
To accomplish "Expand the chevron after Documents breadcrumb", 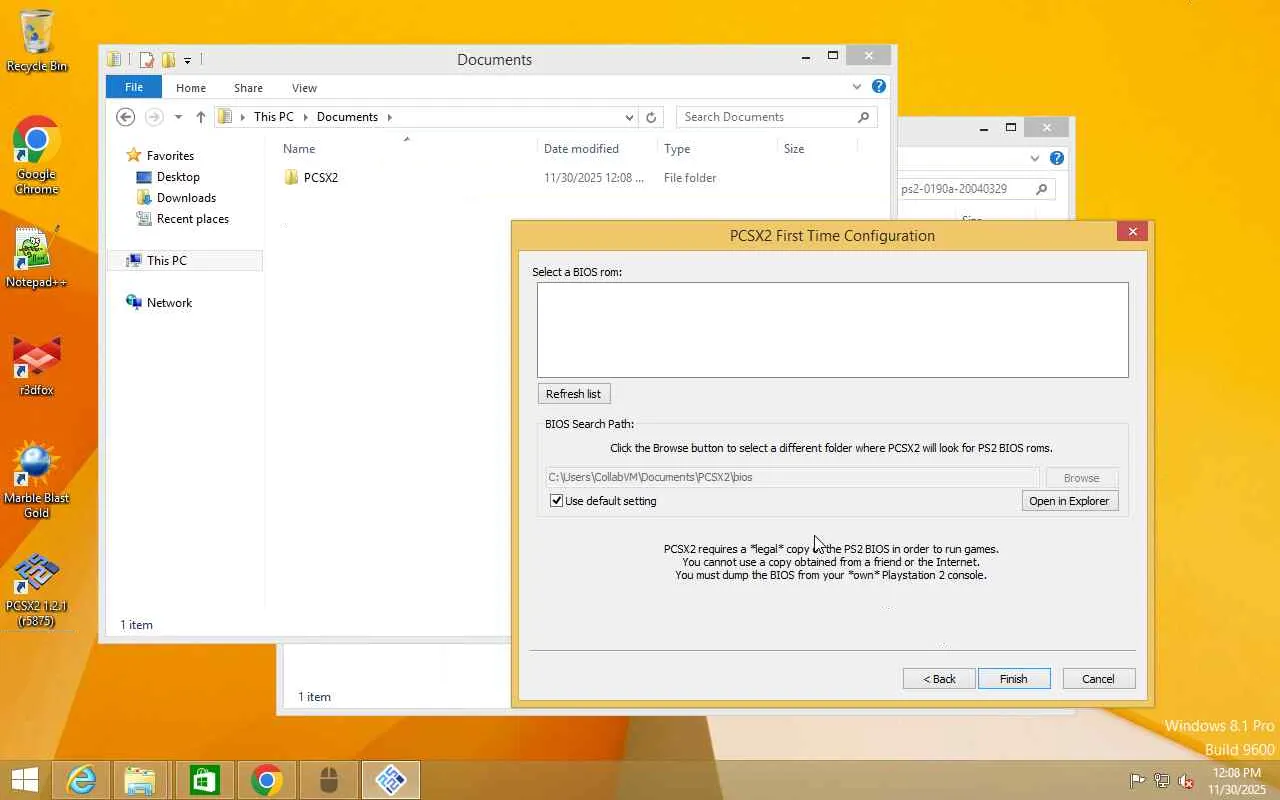I will tap(390, 117).
